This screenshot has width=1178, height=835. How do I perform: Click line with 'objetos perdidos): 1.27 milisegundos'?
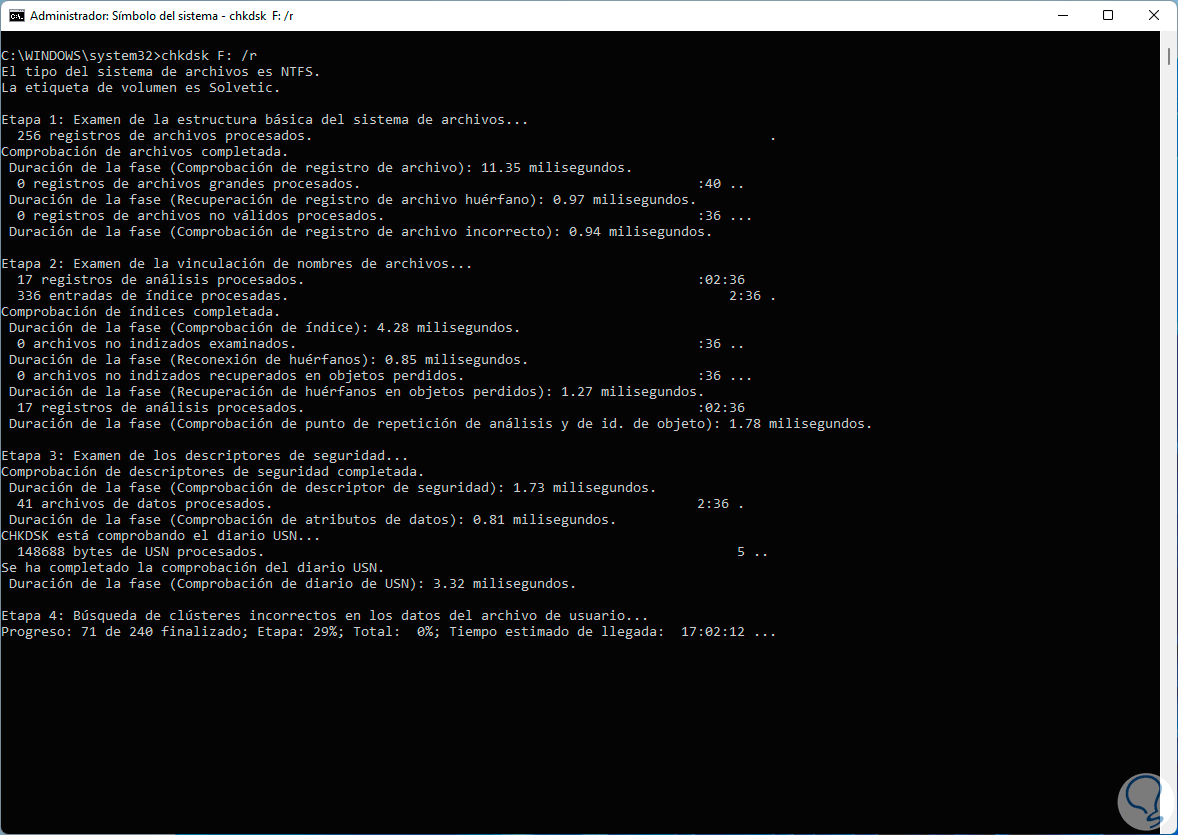[356, 392]
